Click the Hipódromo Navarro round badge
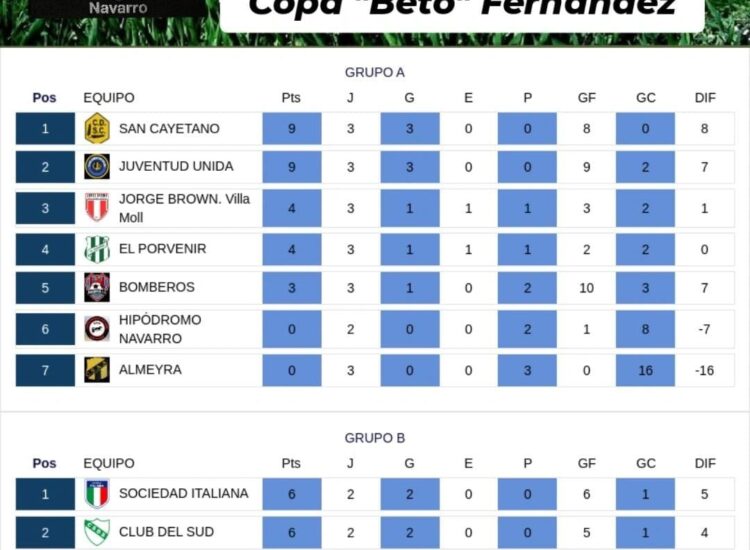Image resolution: width=750 pixels, height=550 pixels. pos(97,329)
